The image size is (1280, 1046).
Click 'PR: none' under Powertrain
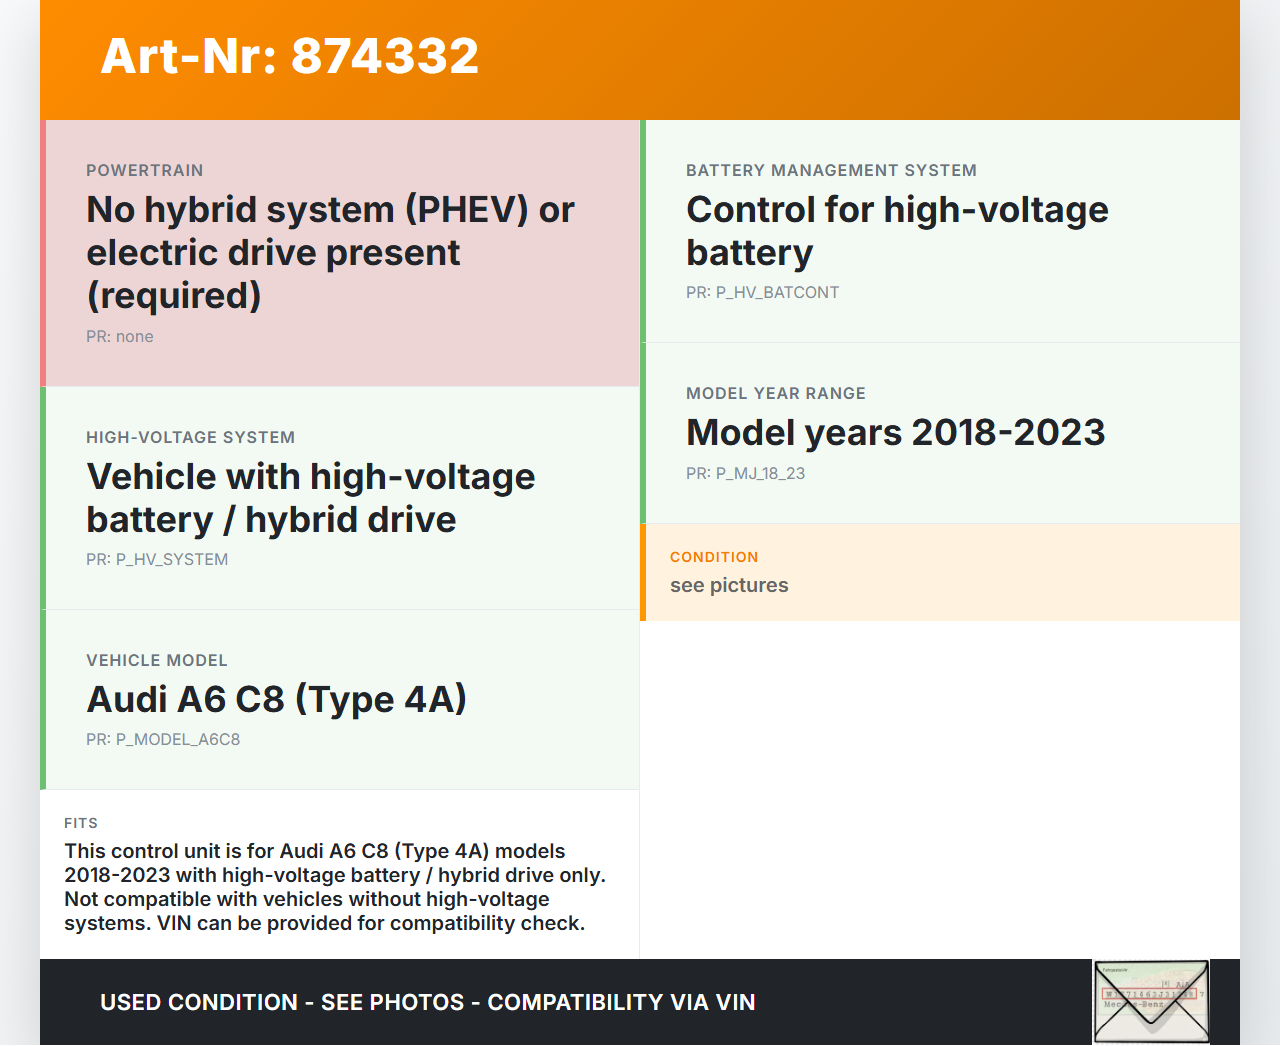[x=120, y=337]
